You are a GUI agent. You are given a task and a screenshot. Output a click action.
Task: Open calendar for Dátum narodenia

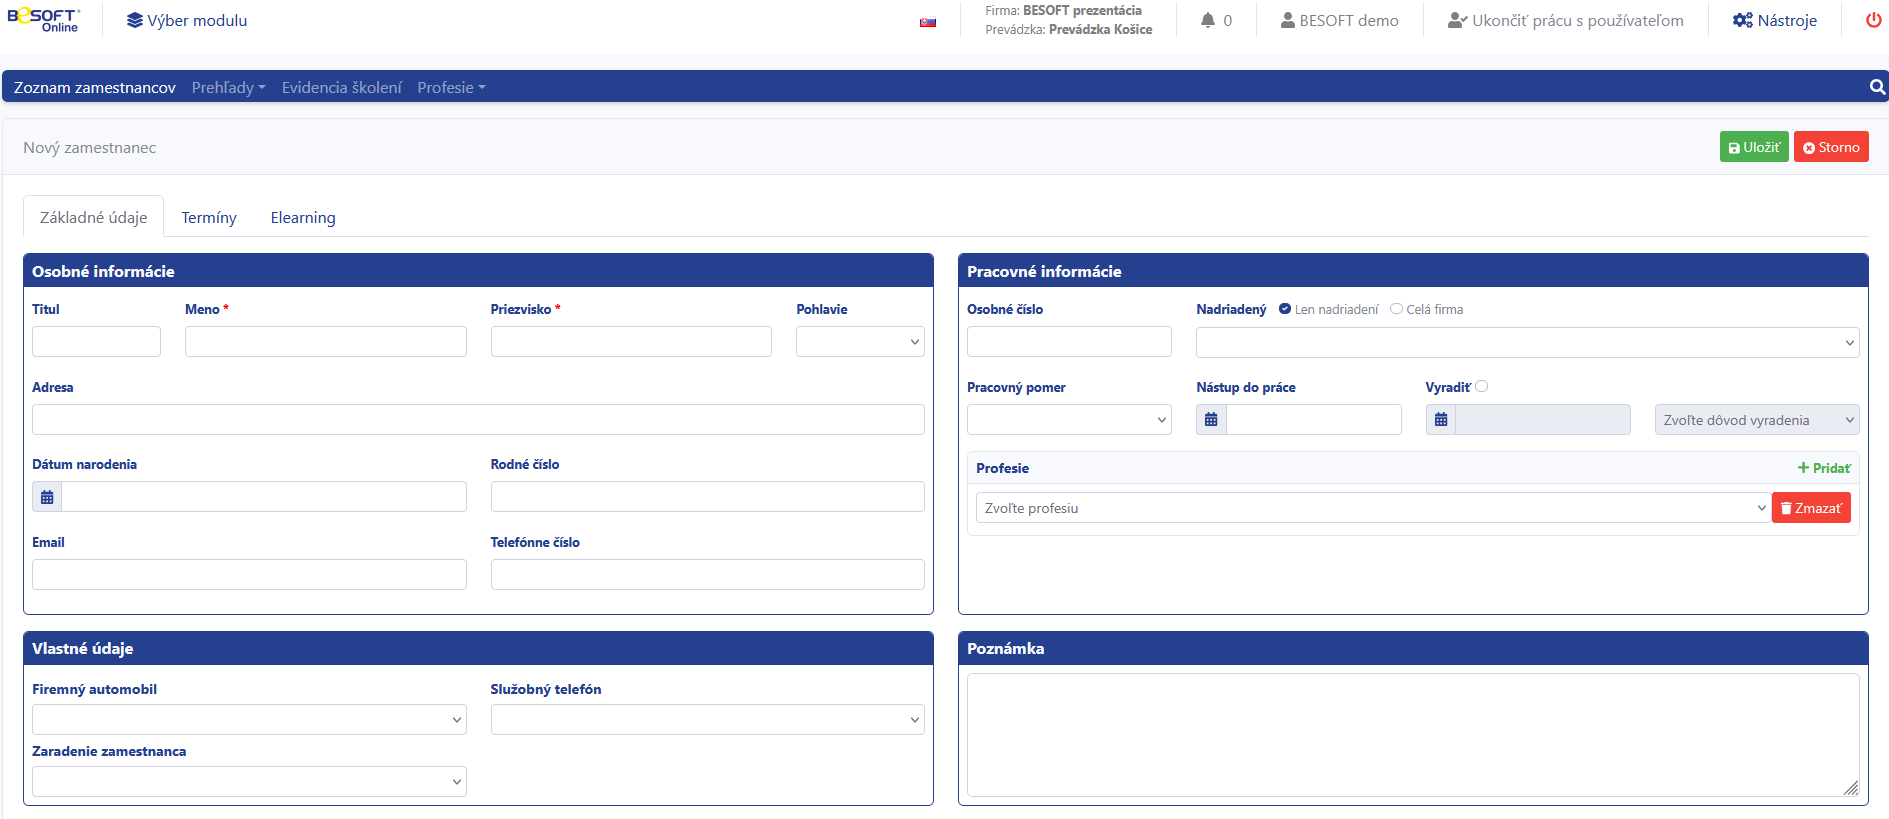tap(47, 497)
